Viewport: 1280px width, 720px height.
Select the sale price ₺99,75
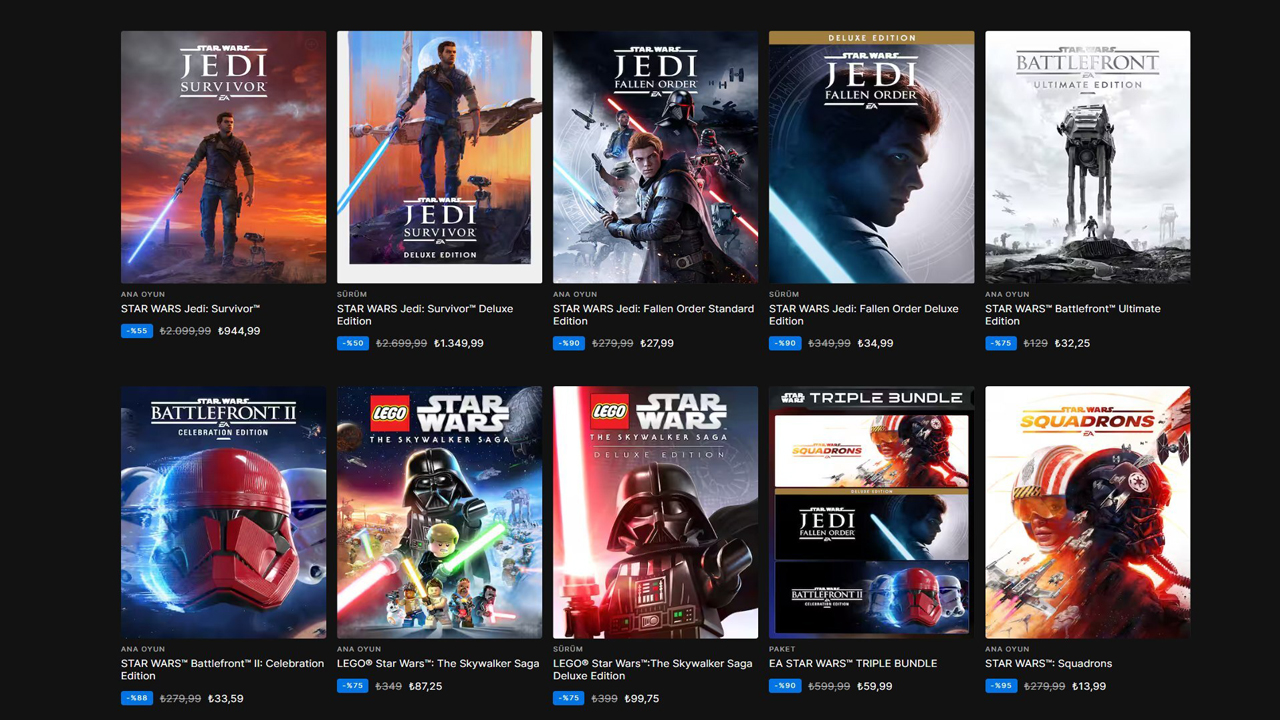[642, 698]
